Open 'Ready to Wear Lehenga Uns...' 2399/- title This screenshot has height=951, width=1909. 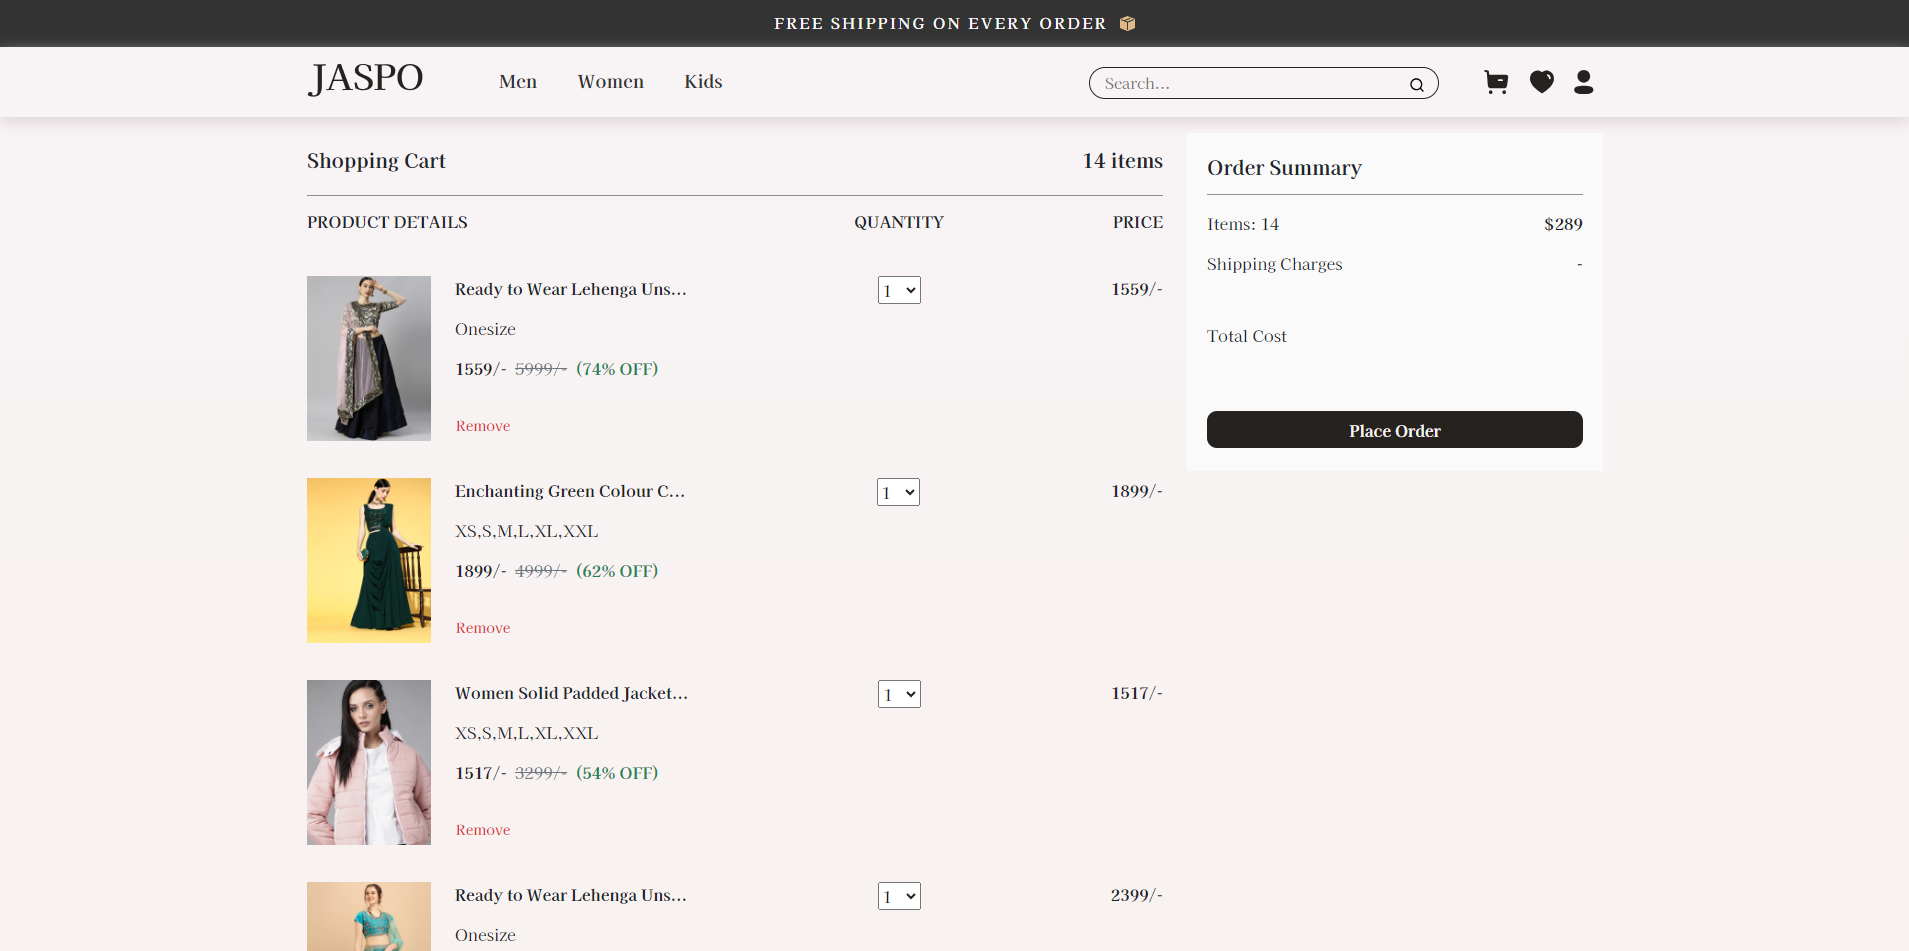[571, 895]
